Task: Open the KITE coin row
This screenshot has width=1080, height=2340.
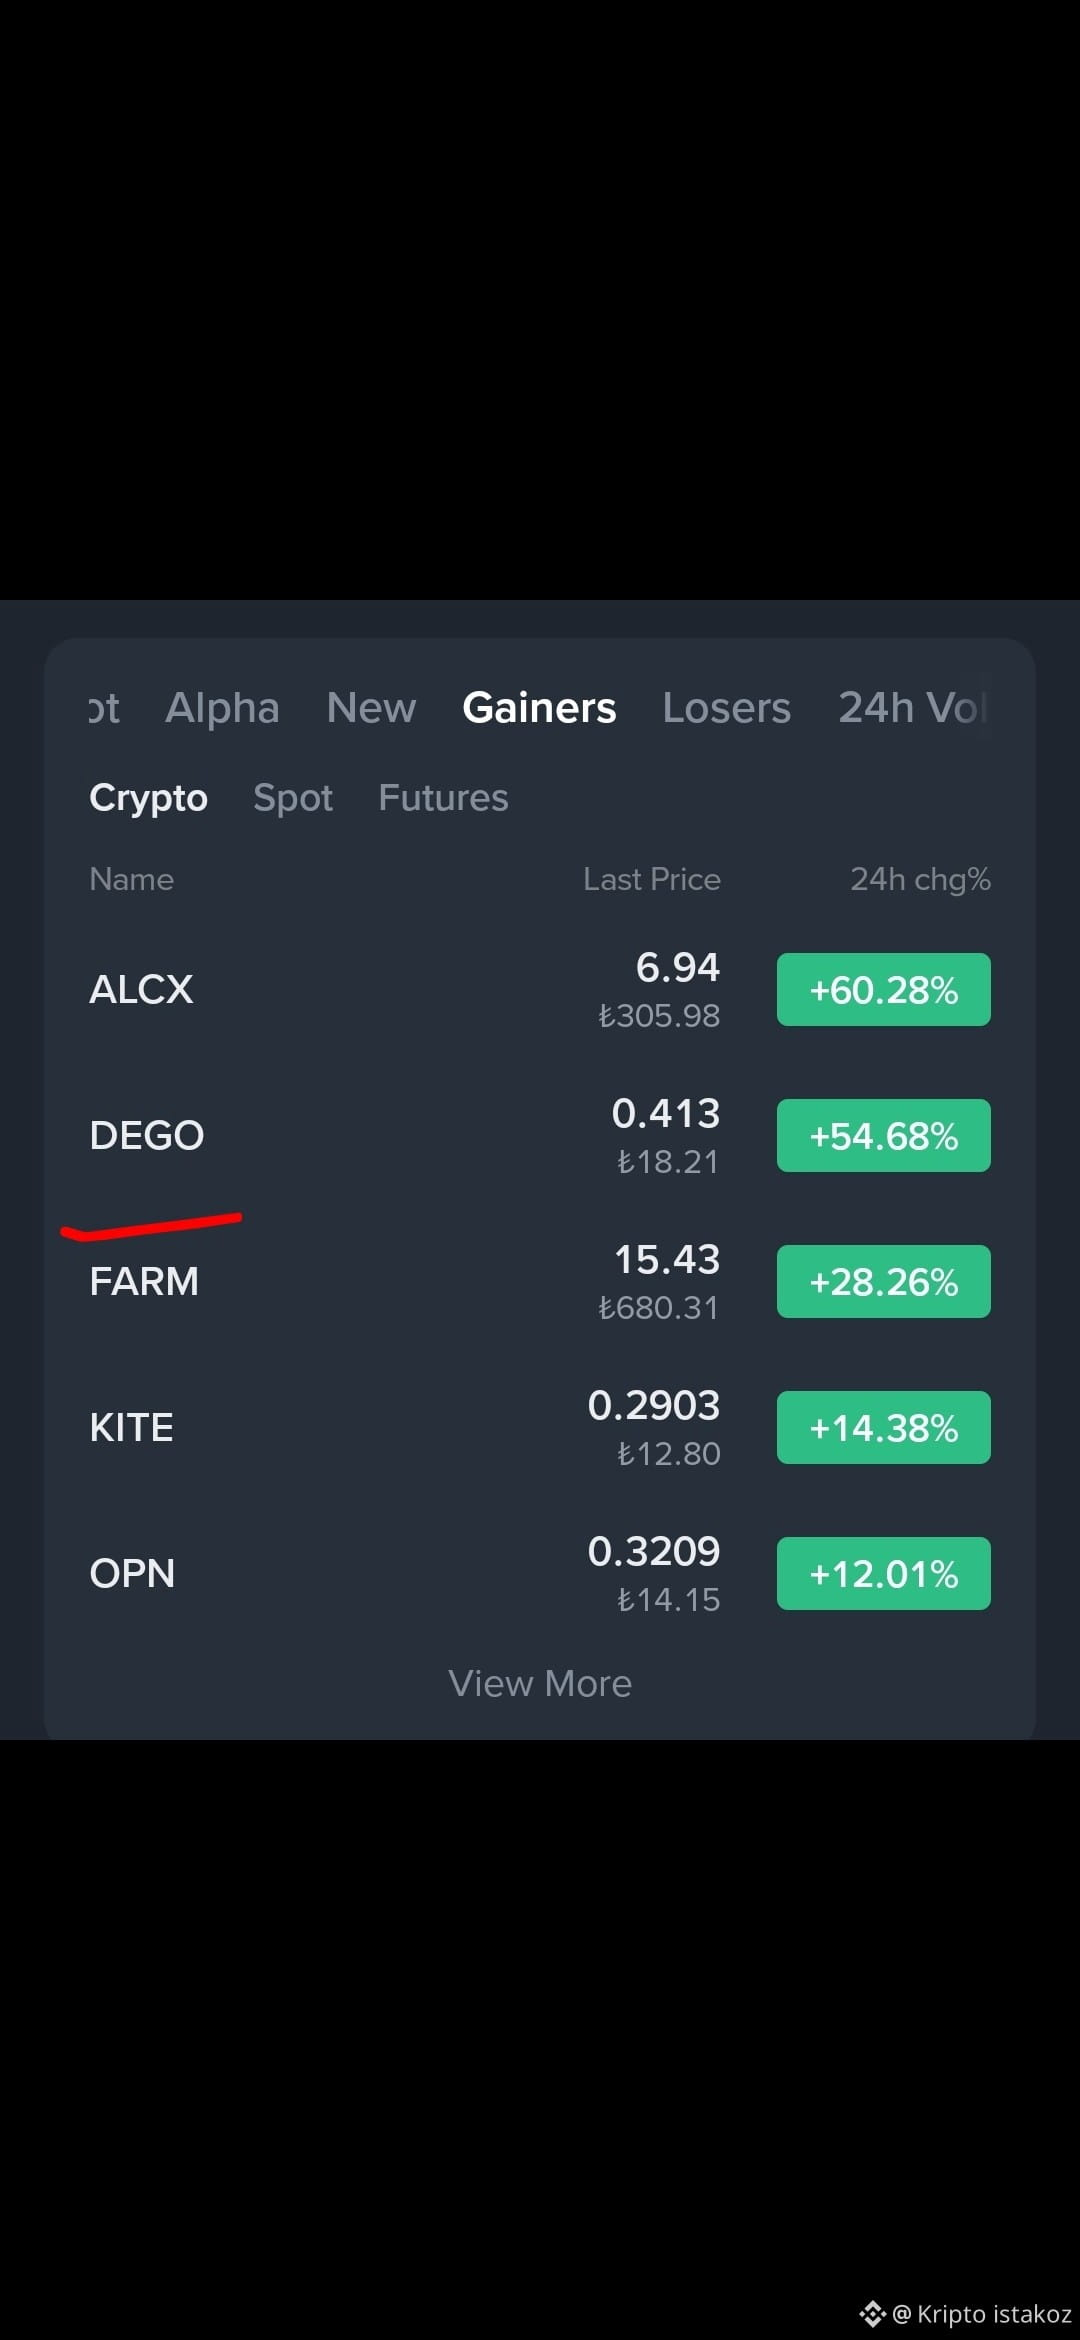Action: tap(540, 1428)
